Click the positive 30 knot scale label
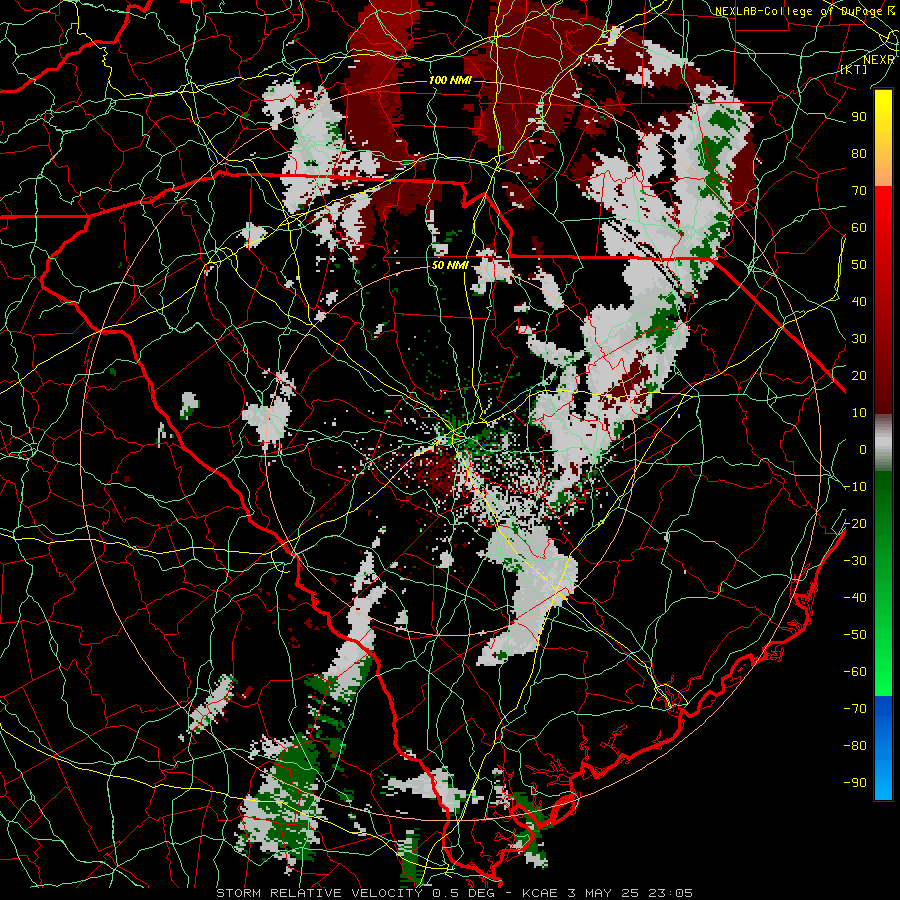 coord(859,339)
